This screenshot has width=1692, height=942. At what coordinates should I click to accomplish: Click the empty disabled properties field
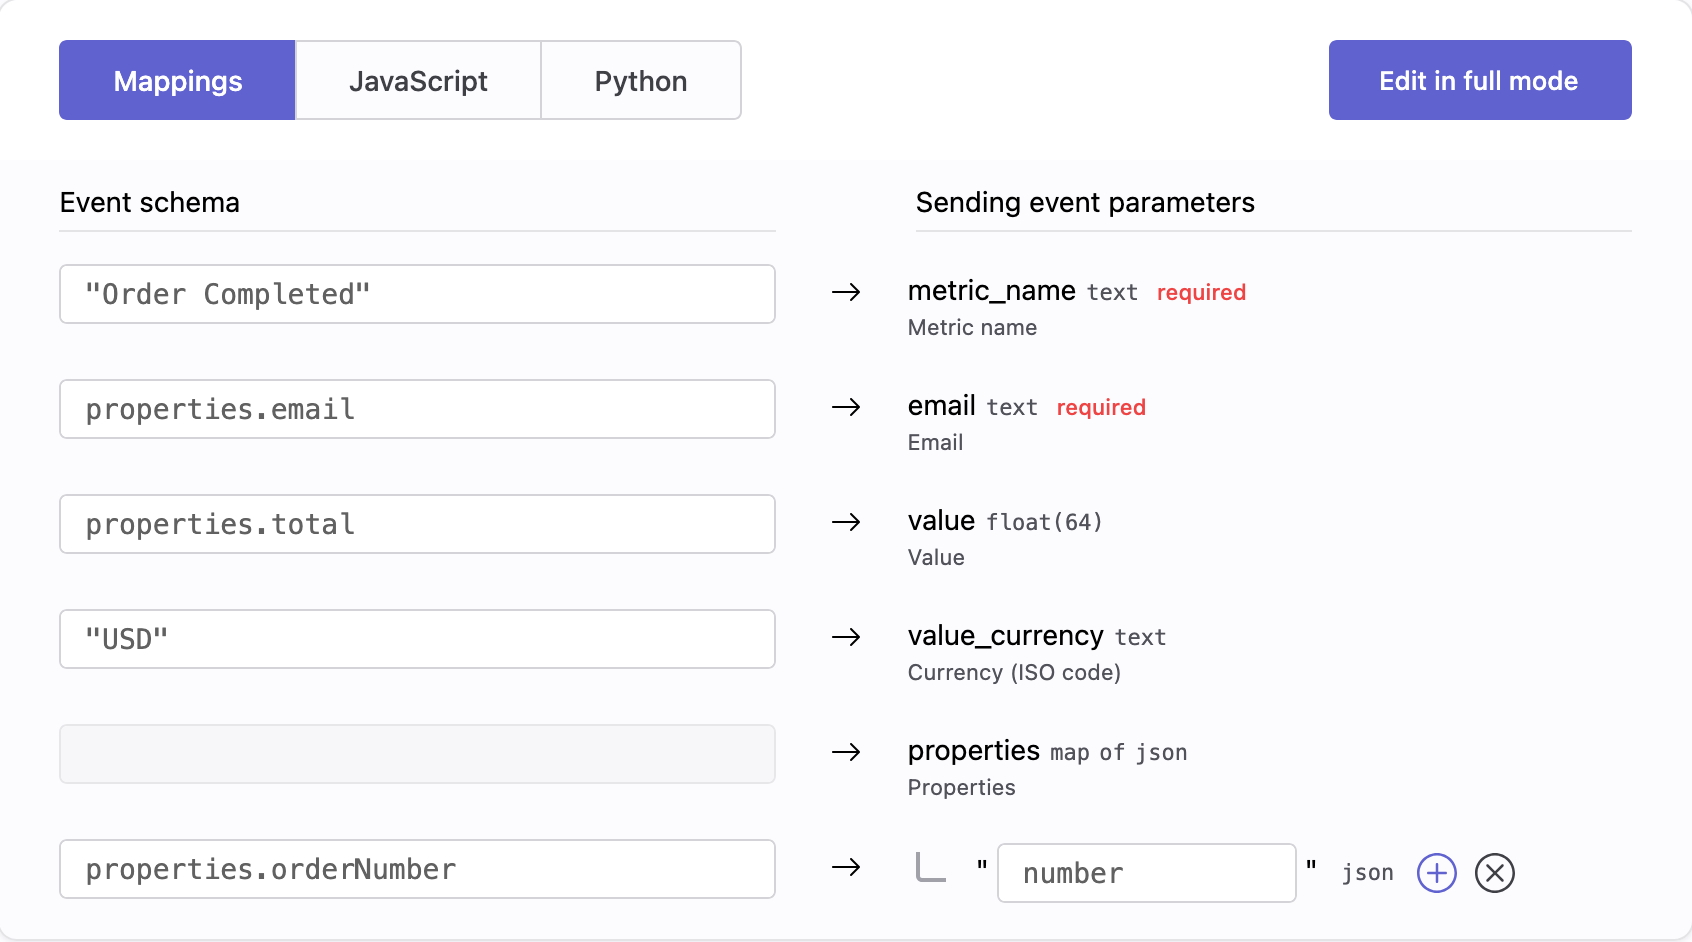(417, 754)
